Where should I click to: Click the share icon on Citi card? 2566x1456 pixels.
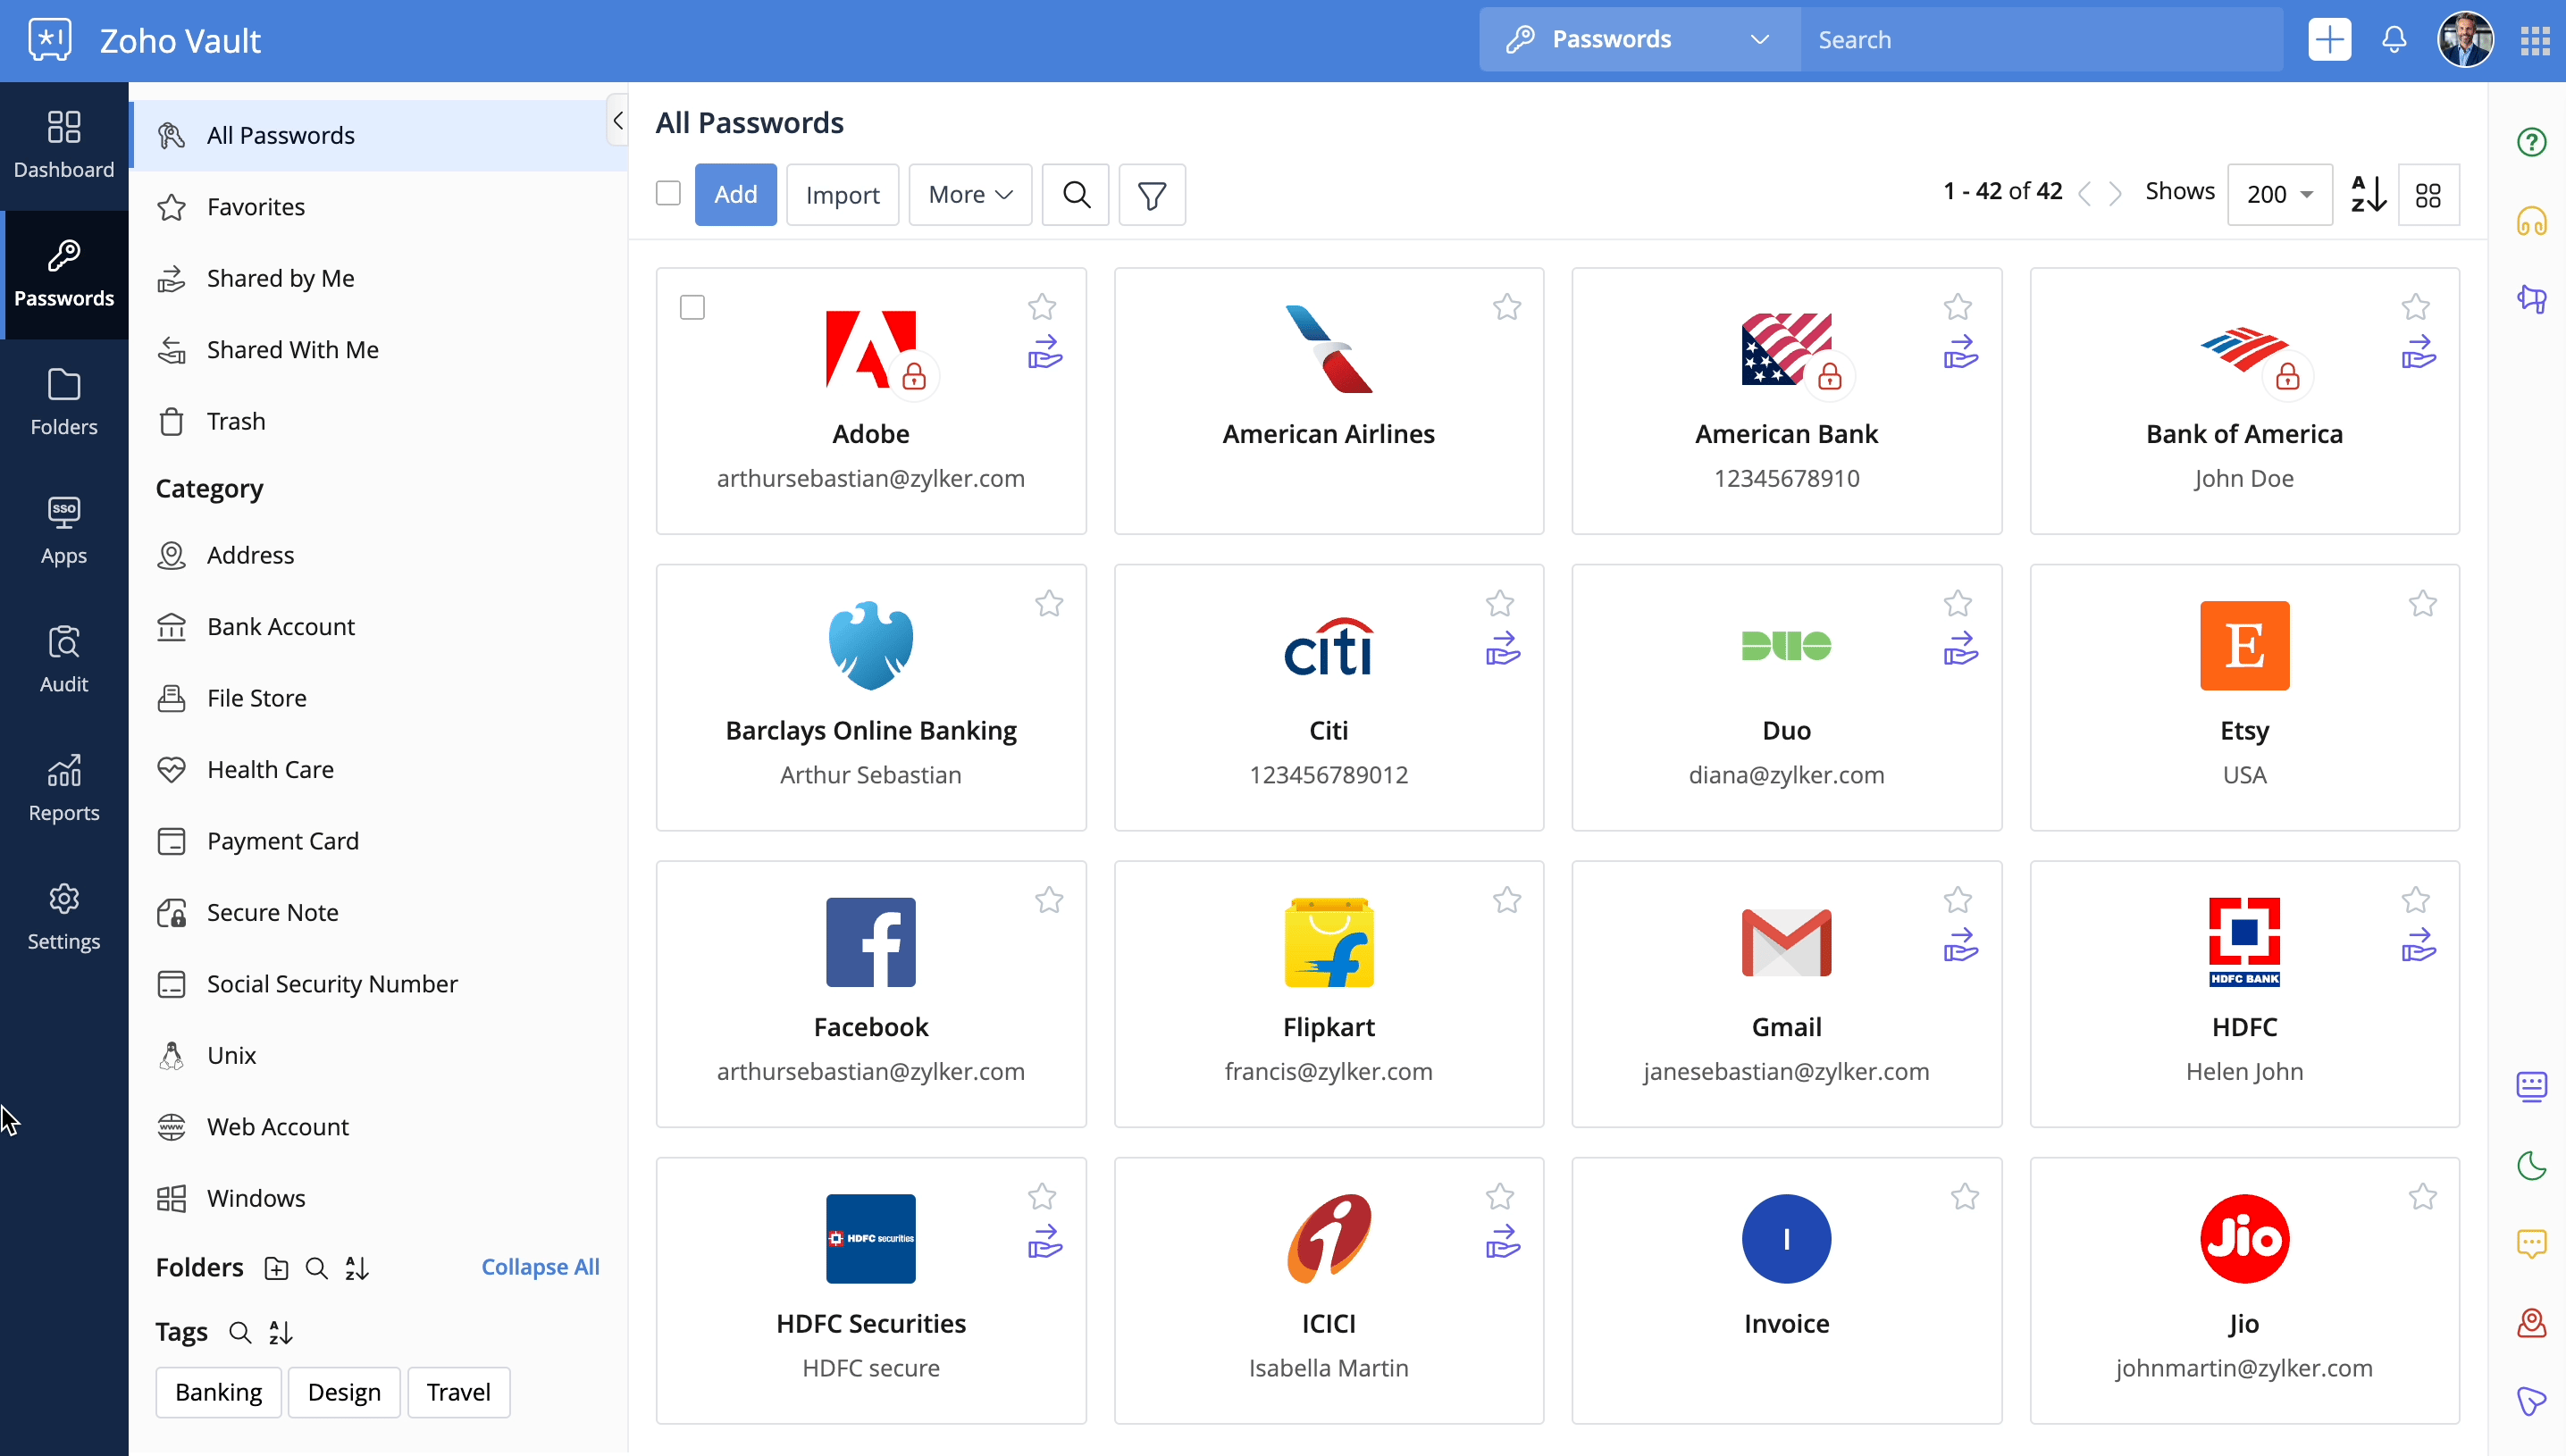(1502, 648)
